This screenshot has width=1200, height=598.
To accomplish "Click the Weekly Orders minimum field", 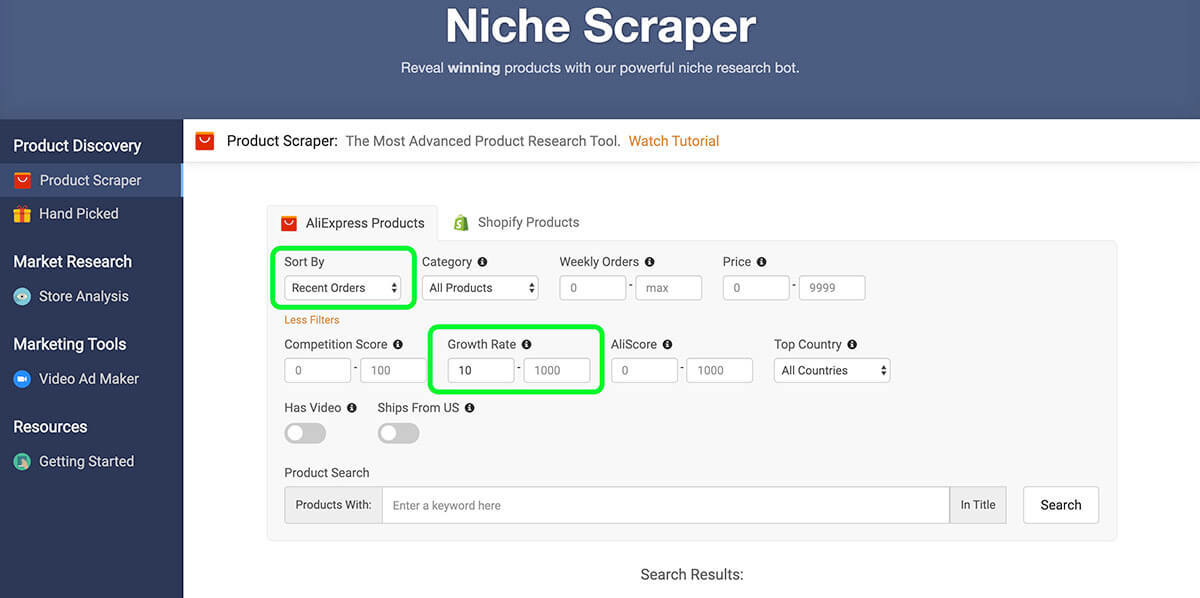I will point(593,288).
